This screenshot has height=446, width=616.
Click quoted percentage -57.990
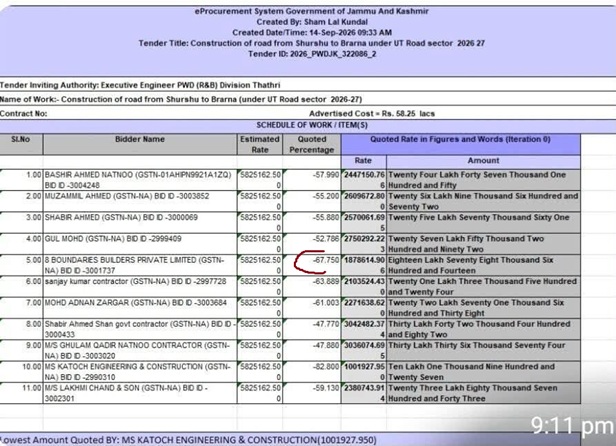(312, 180)
